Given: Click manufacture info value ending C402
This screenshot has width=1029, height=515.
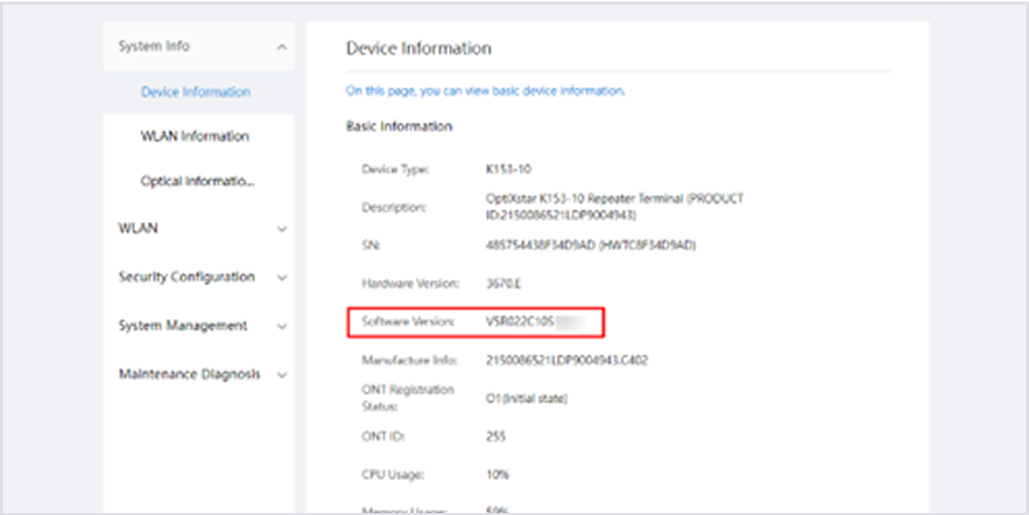Looking at the screenshot, I should click(x=567, y=360).
